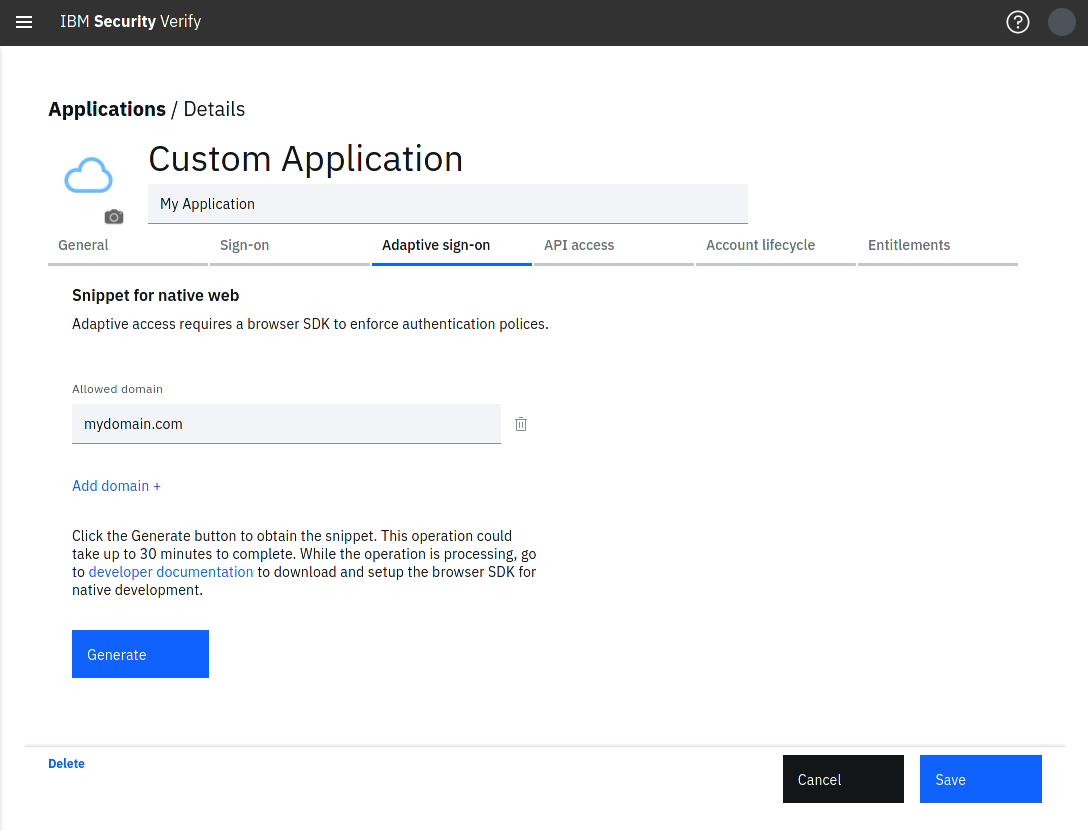Click the Applications breadcrumb link
Image resolution: width=1088 pixels, height=831 pixels.
pos(107,110)
